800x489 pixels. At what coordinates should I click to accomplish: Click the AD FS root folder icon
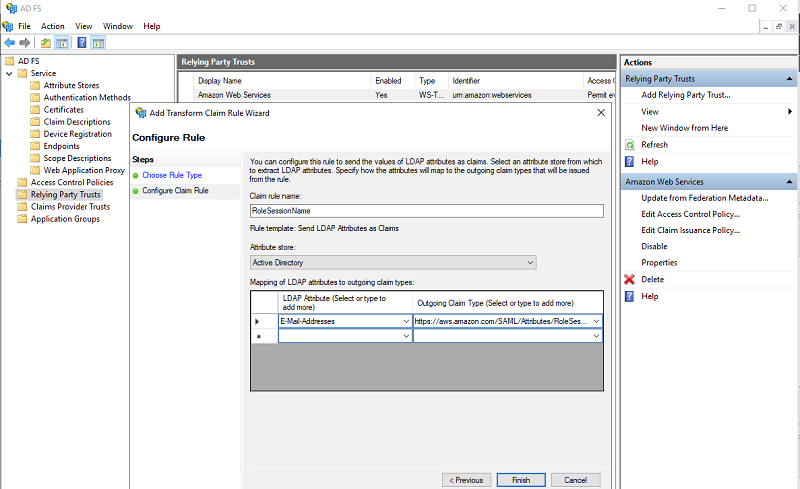pyautogui.click(x=10, y=61)
